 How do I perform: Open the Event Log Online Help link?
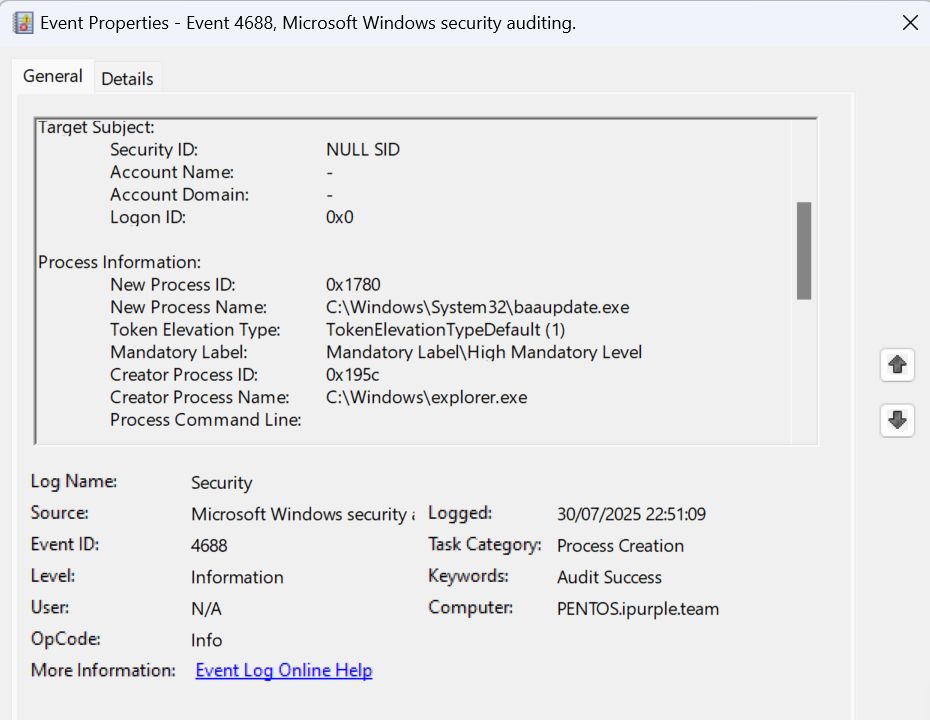coord(283,671)
